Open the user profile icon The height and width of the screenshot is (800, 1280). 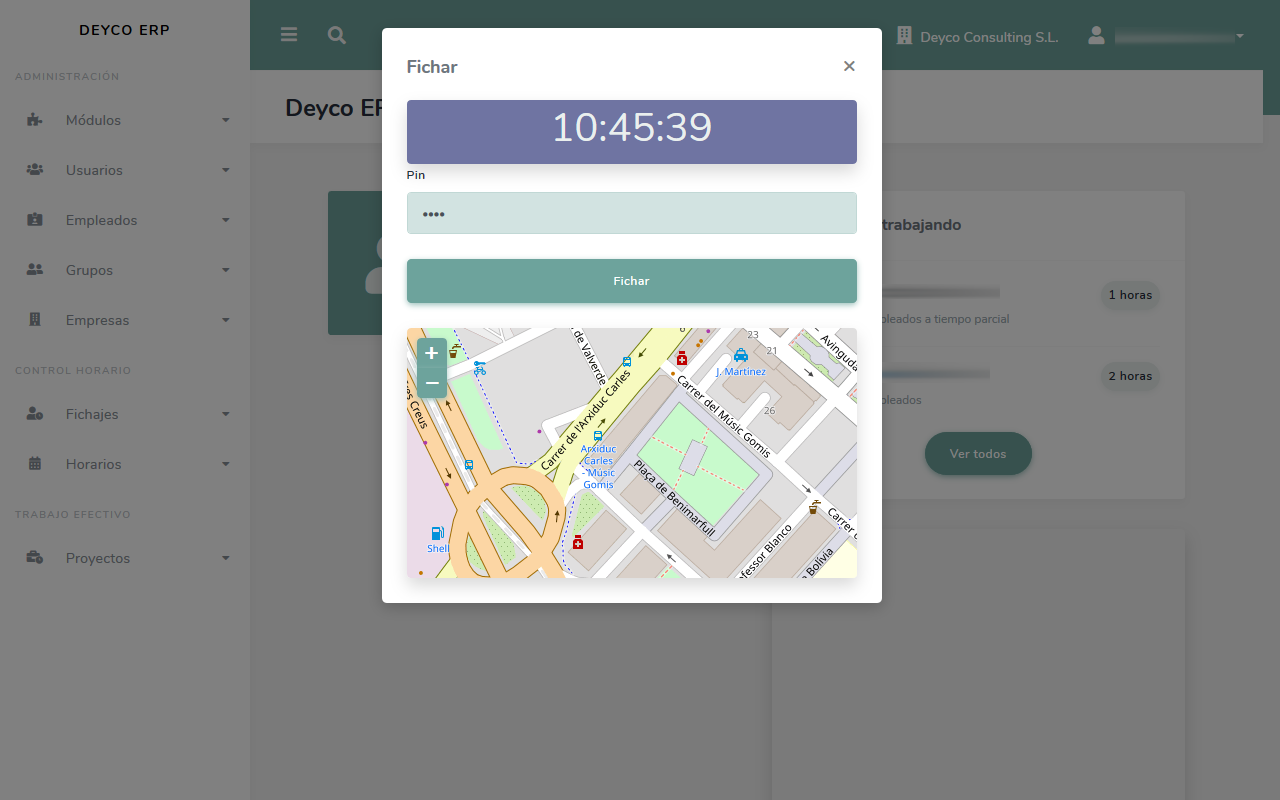click(1096, 36)
